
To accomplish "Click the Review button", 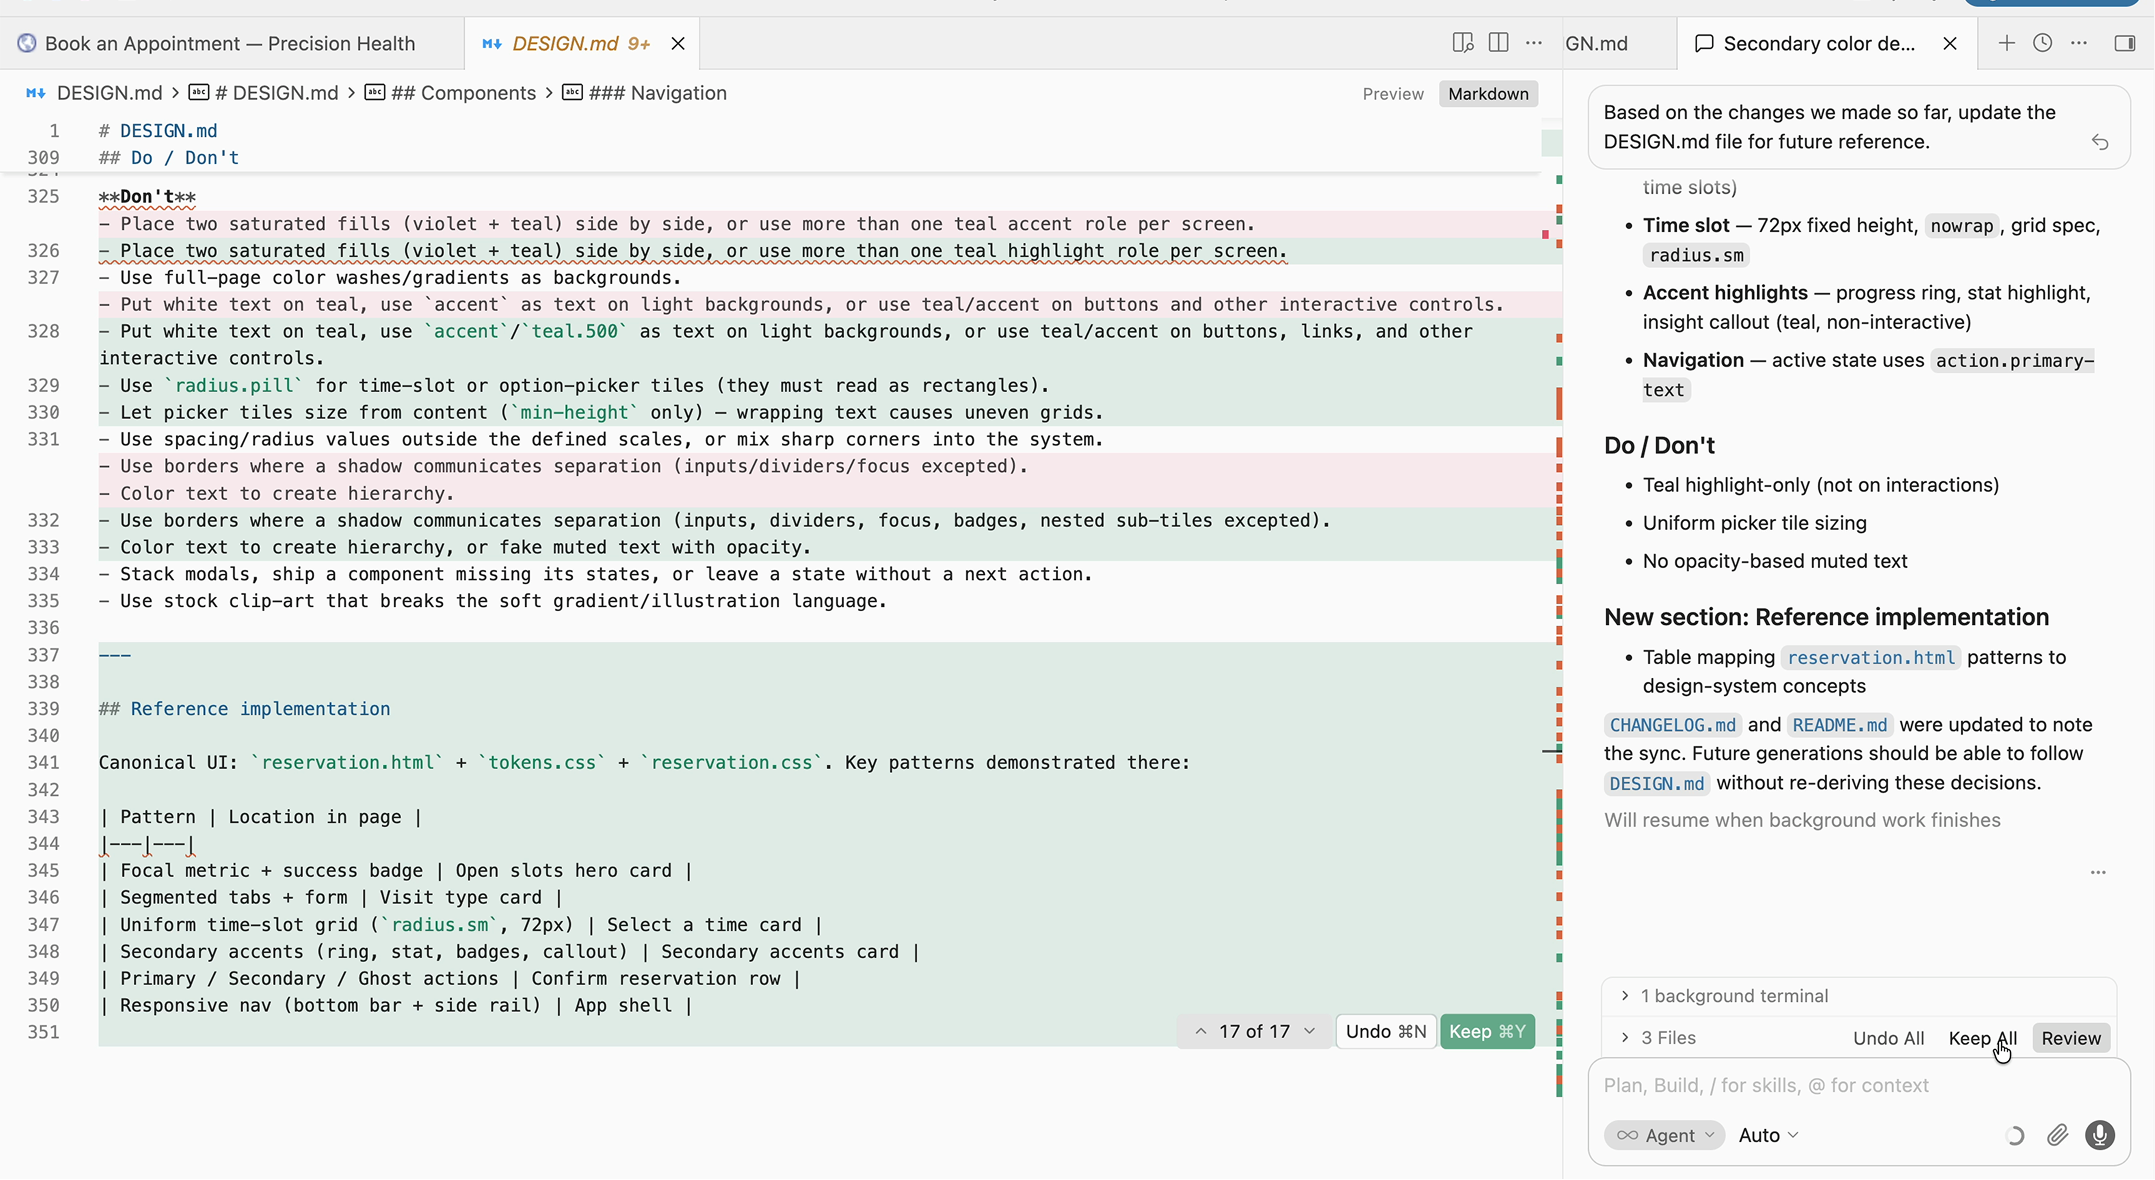I will pos(2071,1038).
